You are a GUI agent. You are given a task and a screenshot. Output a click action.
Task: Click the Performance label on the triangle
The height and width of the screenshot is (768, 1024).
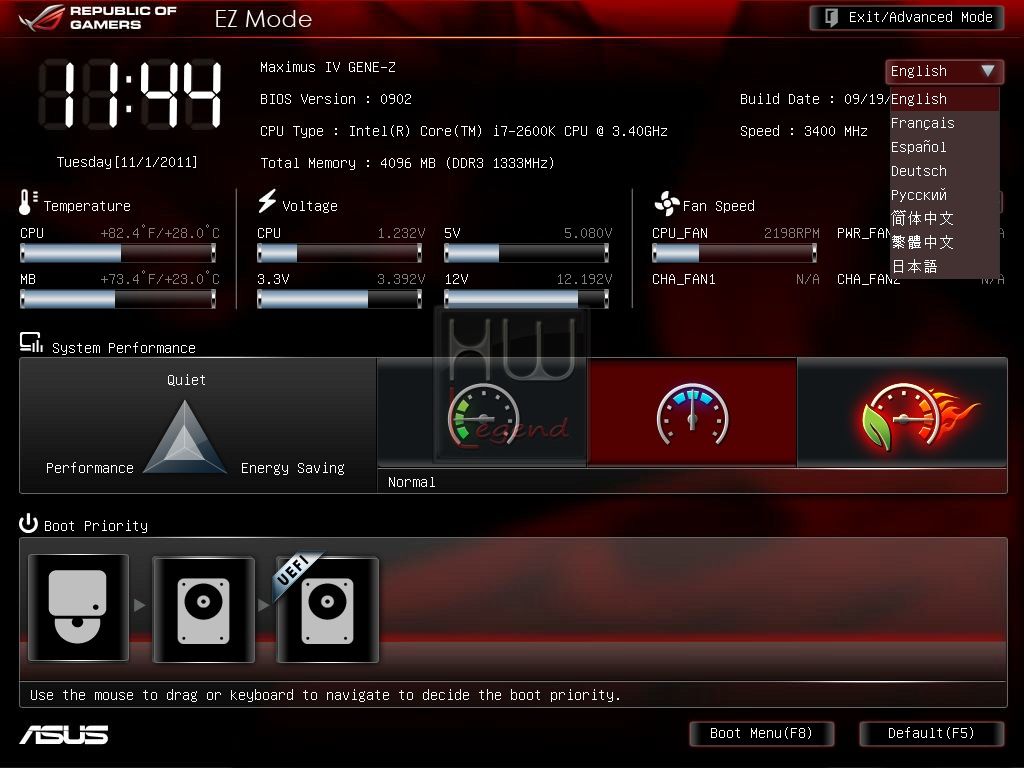[89, 468]
